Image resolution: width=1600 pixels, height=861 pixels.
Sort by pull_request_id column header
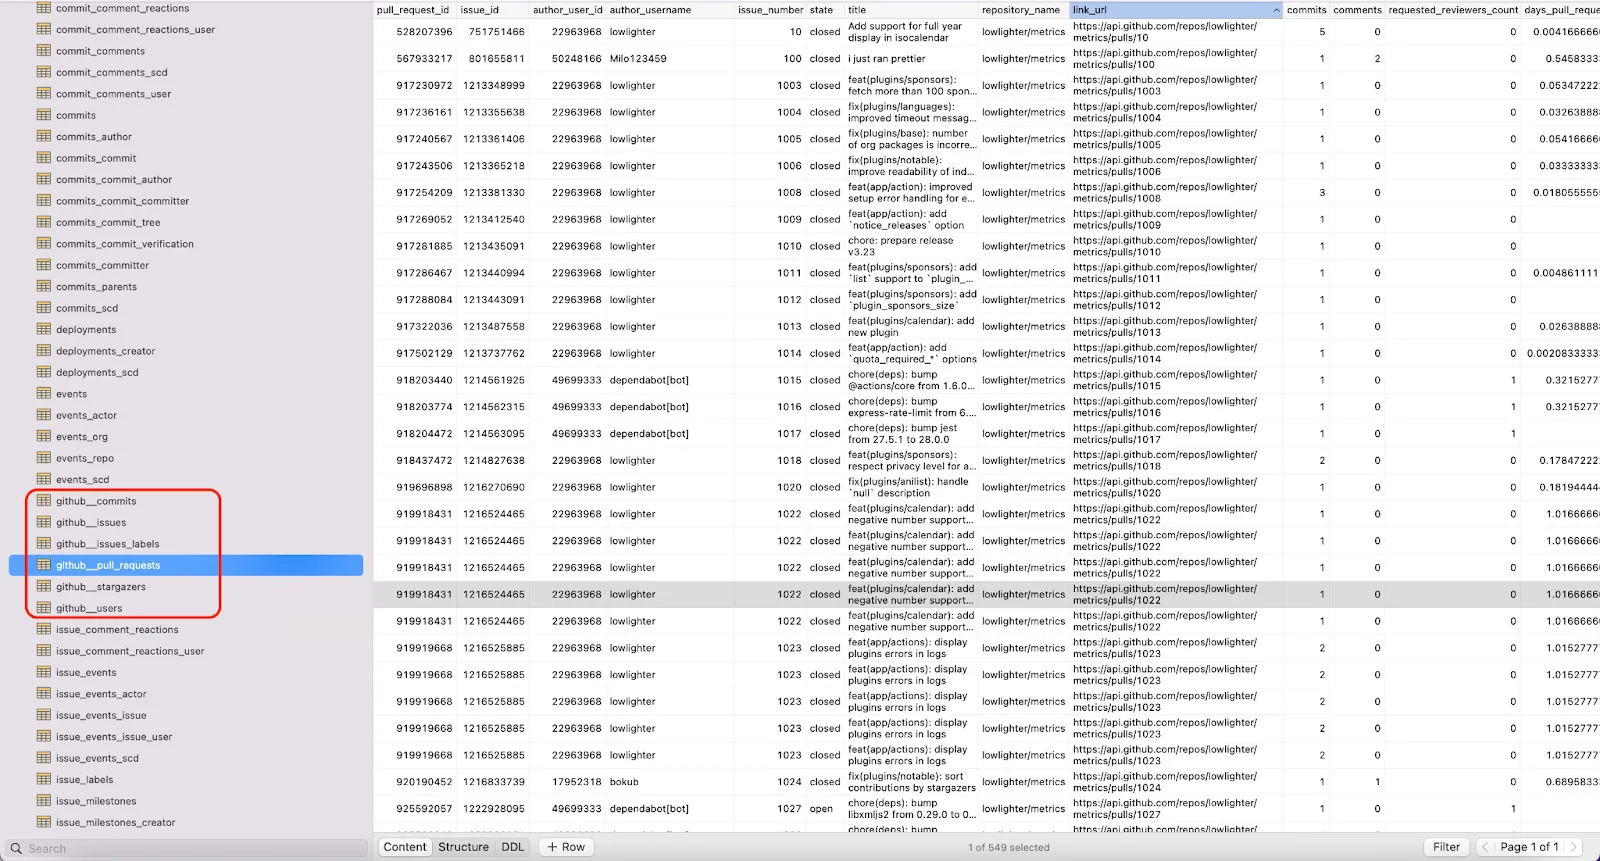[413, 10]
